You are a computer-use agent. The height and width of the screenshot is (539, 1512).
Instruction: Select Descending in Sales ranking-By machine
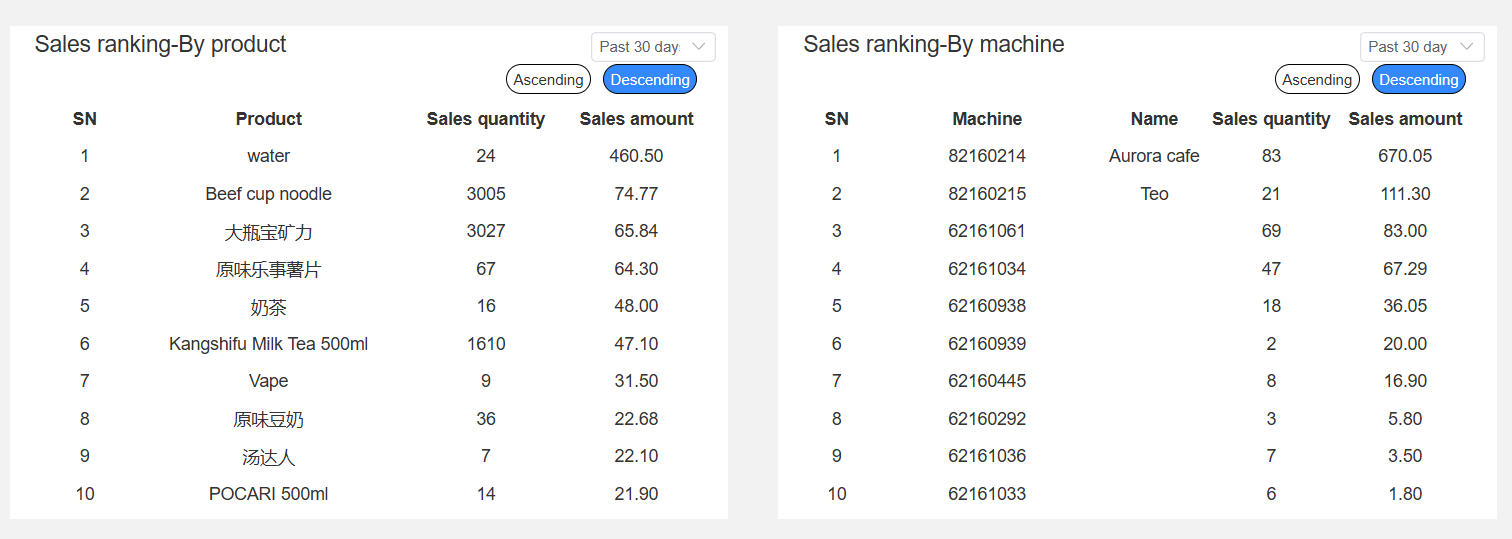[x=1418, y=80]
